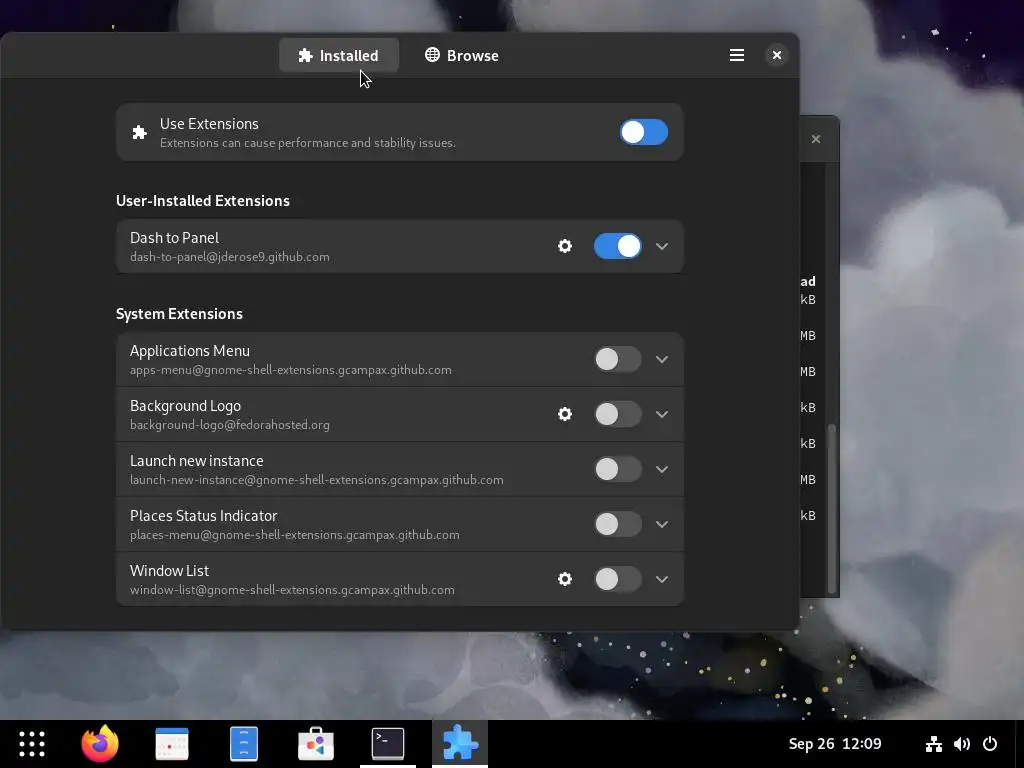Close the Extensions window
The image size is (1024, 768).
pyautogui.click(x=776, y=56)
